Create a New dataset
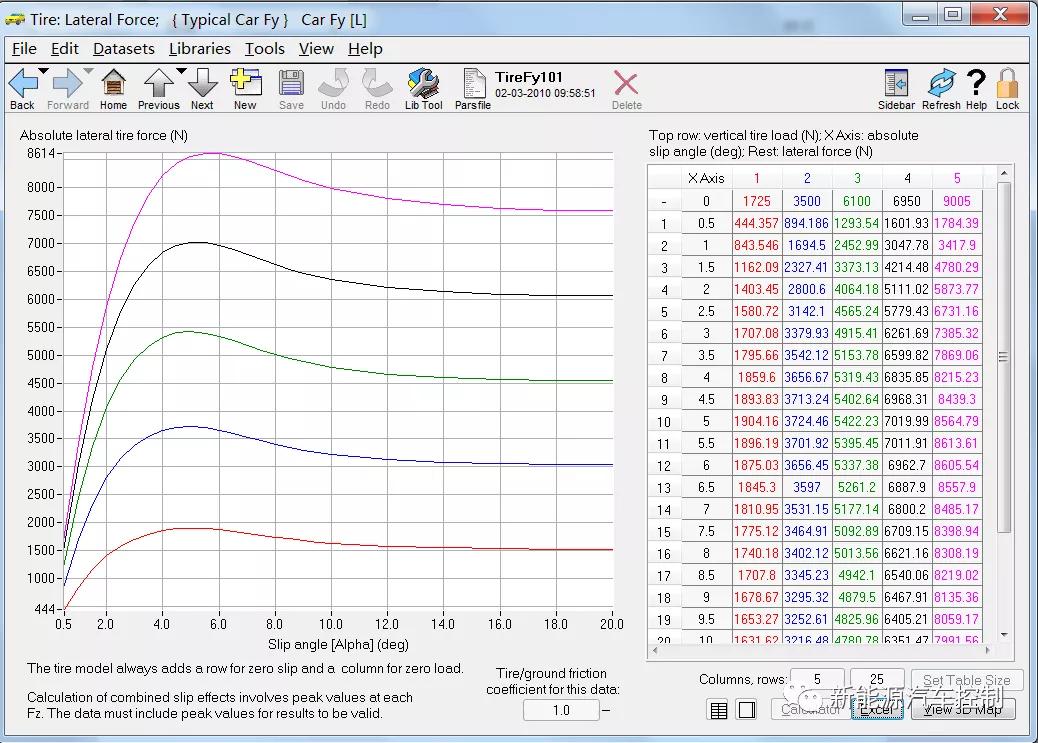 pos(245,85)
